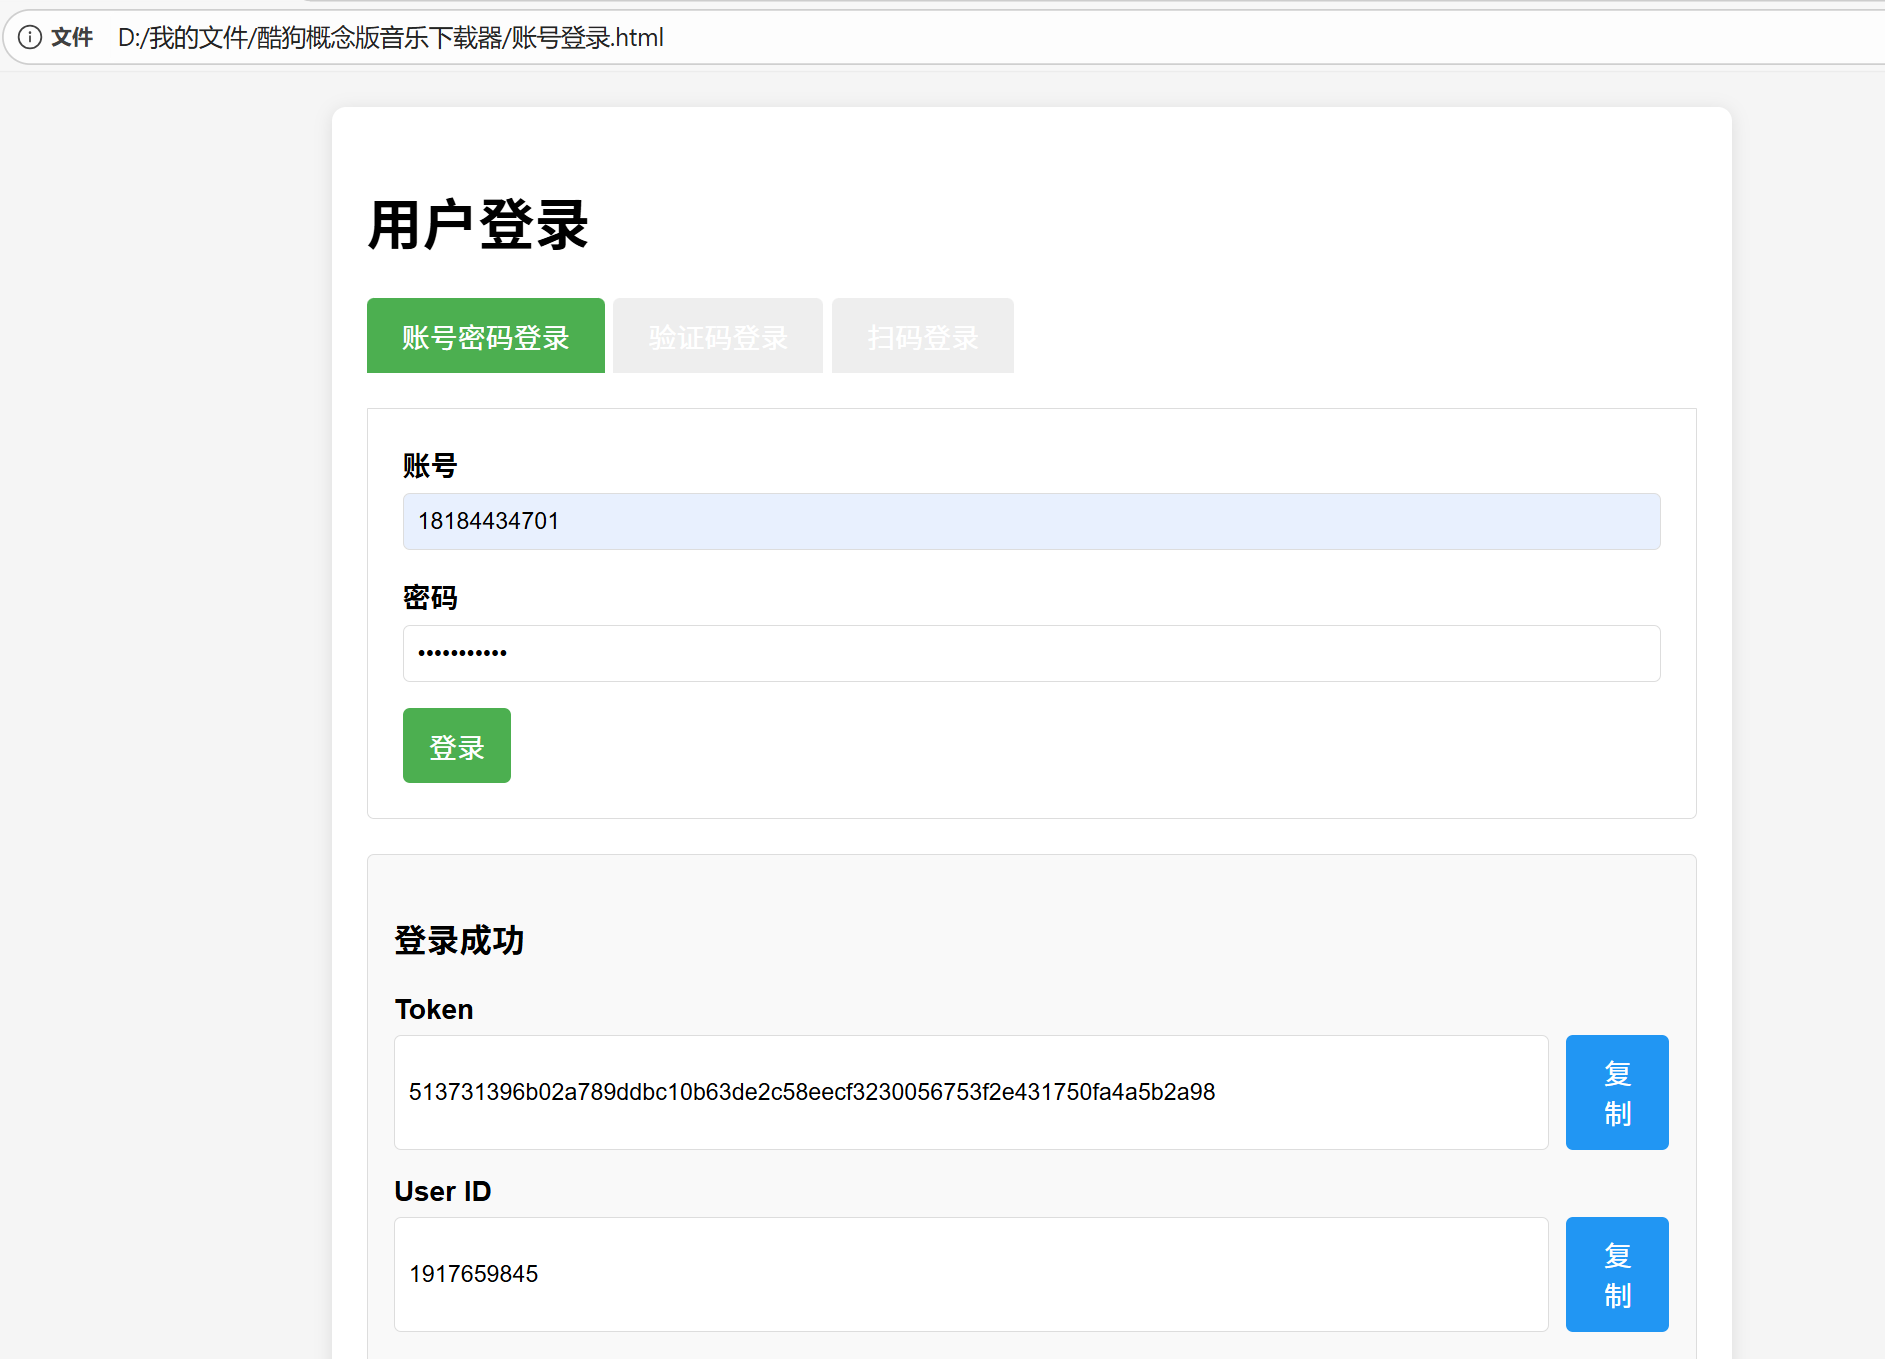Image resolution: width=1885 pixels, height=1359 pixels.
Task: Click the 账号 input field with phone number
Action: coord(1030,521)
